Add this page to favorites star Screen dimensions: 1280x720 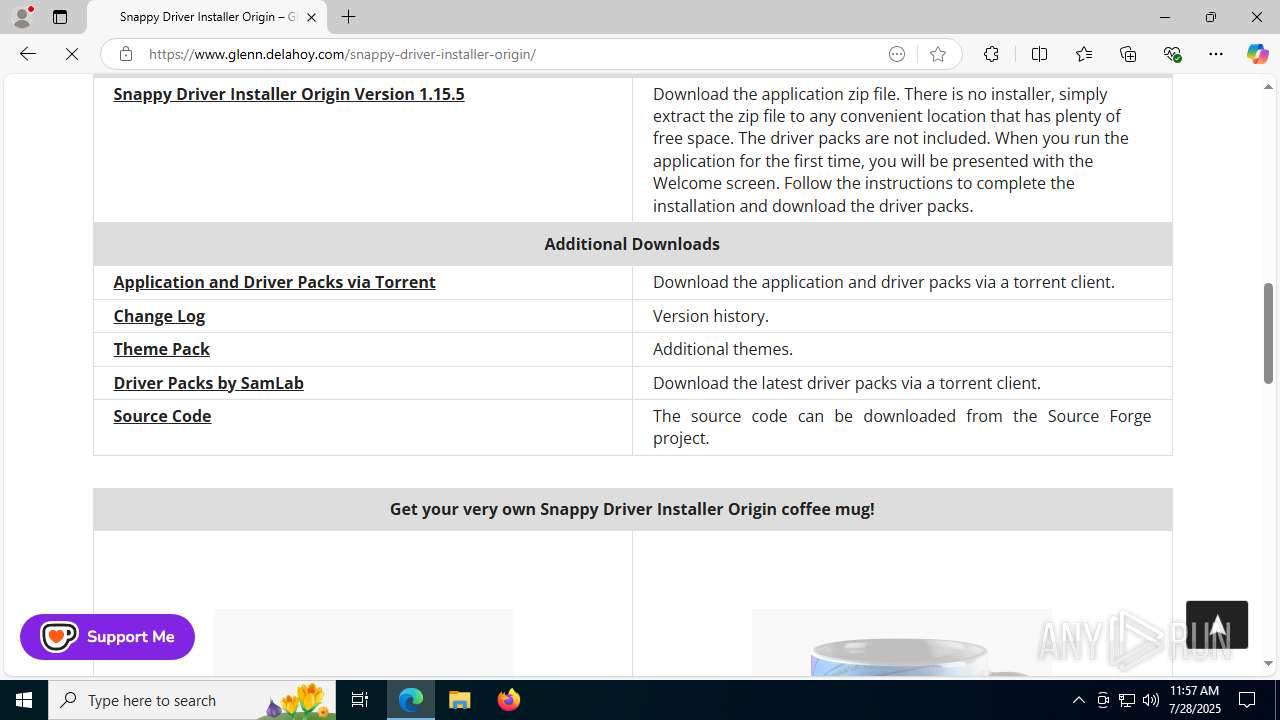point(938,54)
